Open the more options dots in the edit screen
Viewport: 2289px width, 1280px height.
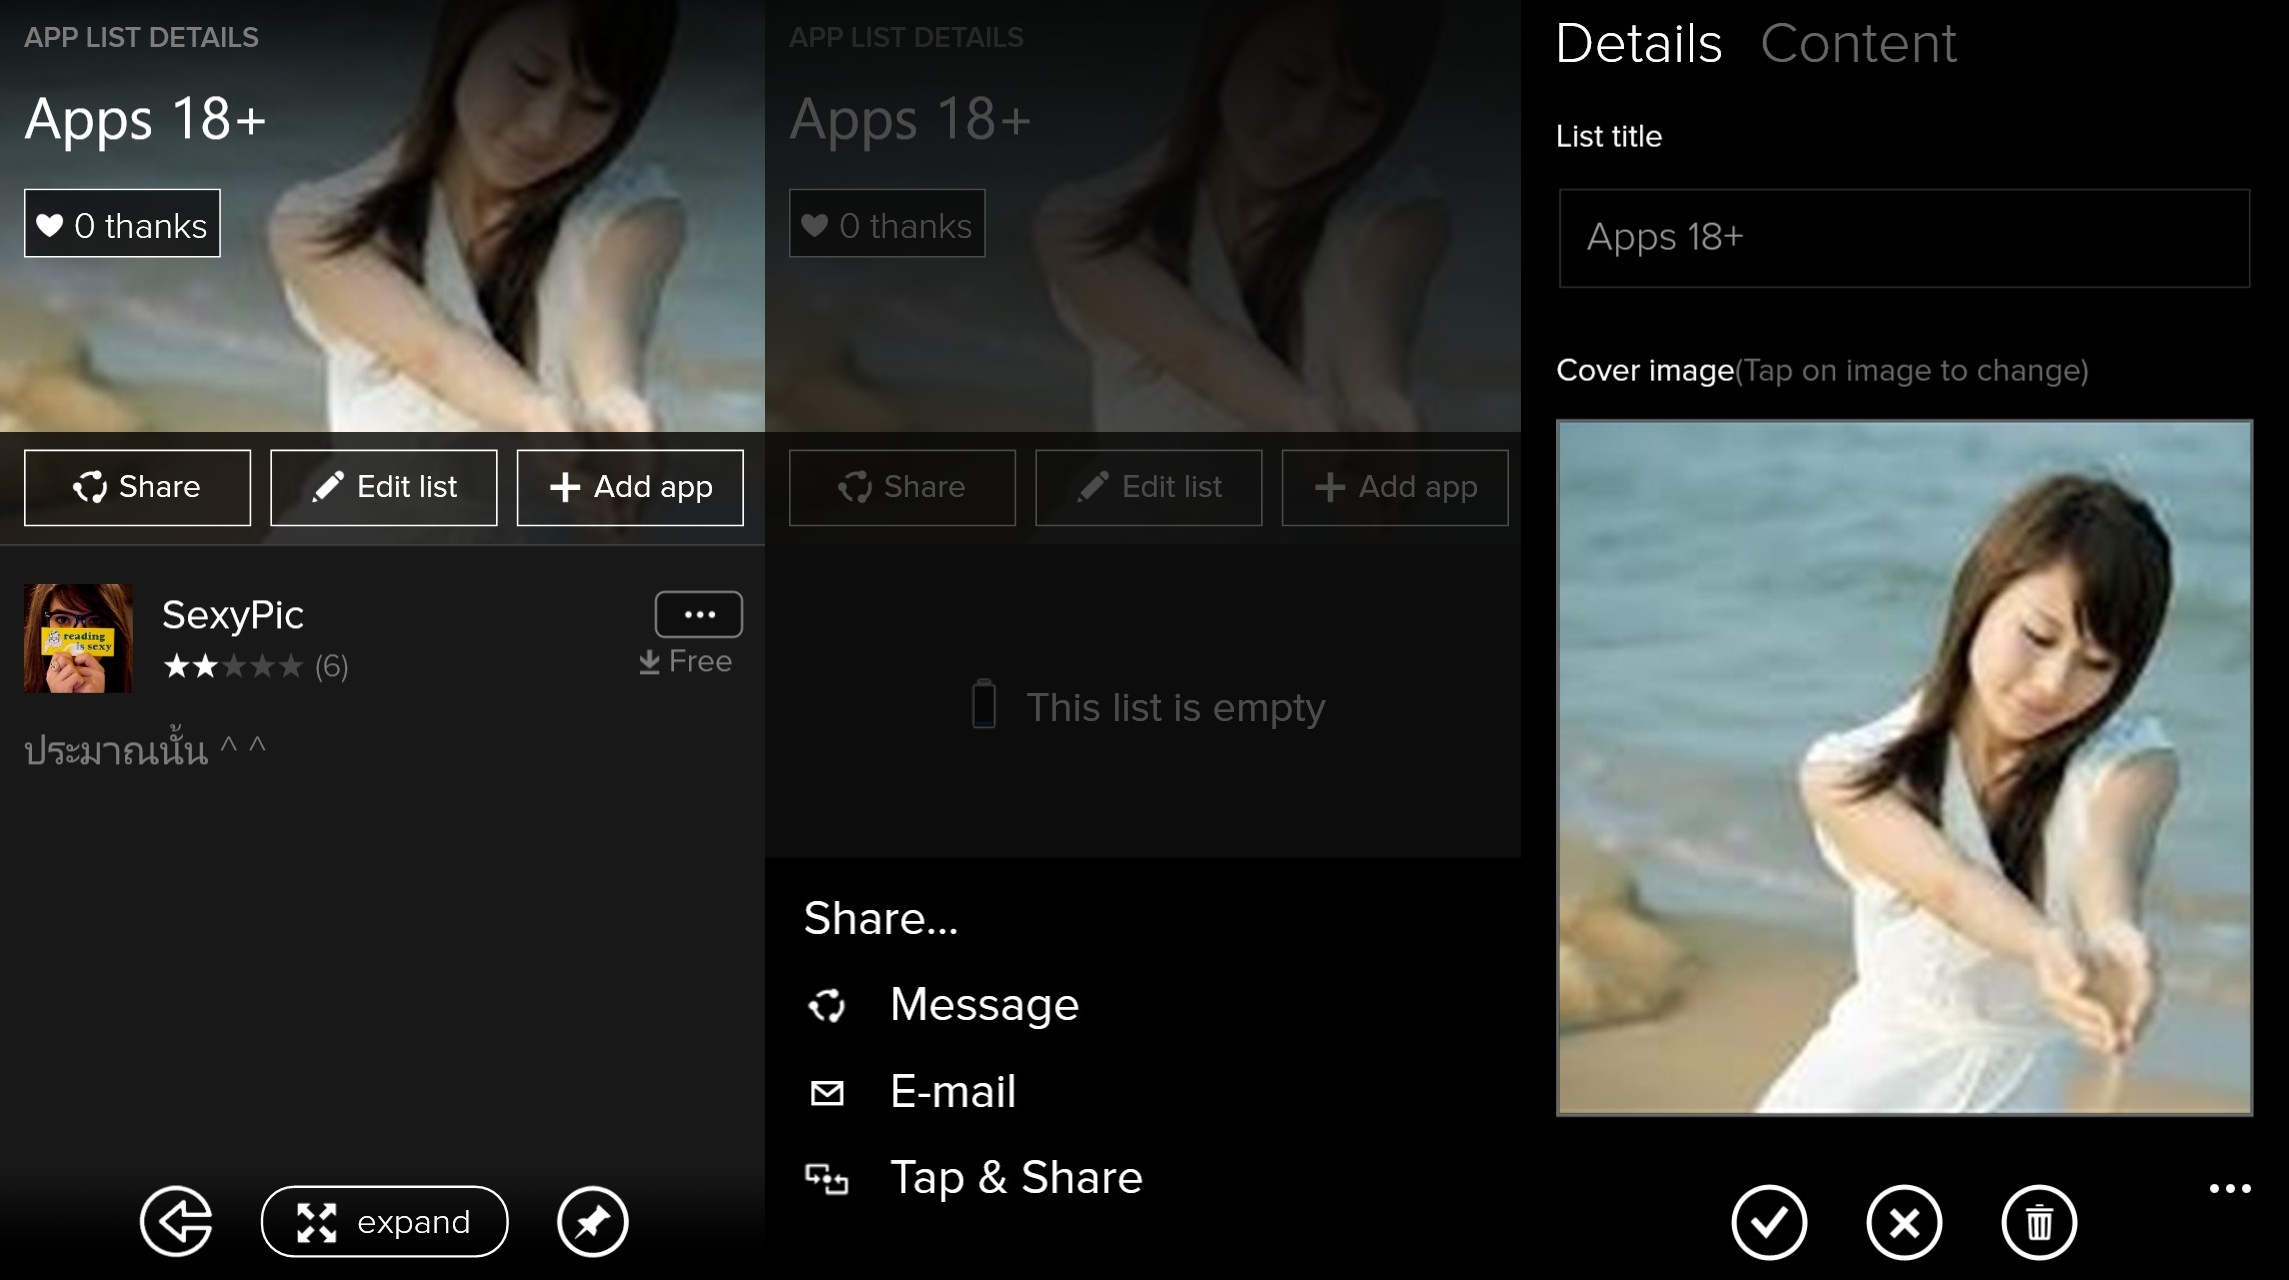coord(2230,1188)
